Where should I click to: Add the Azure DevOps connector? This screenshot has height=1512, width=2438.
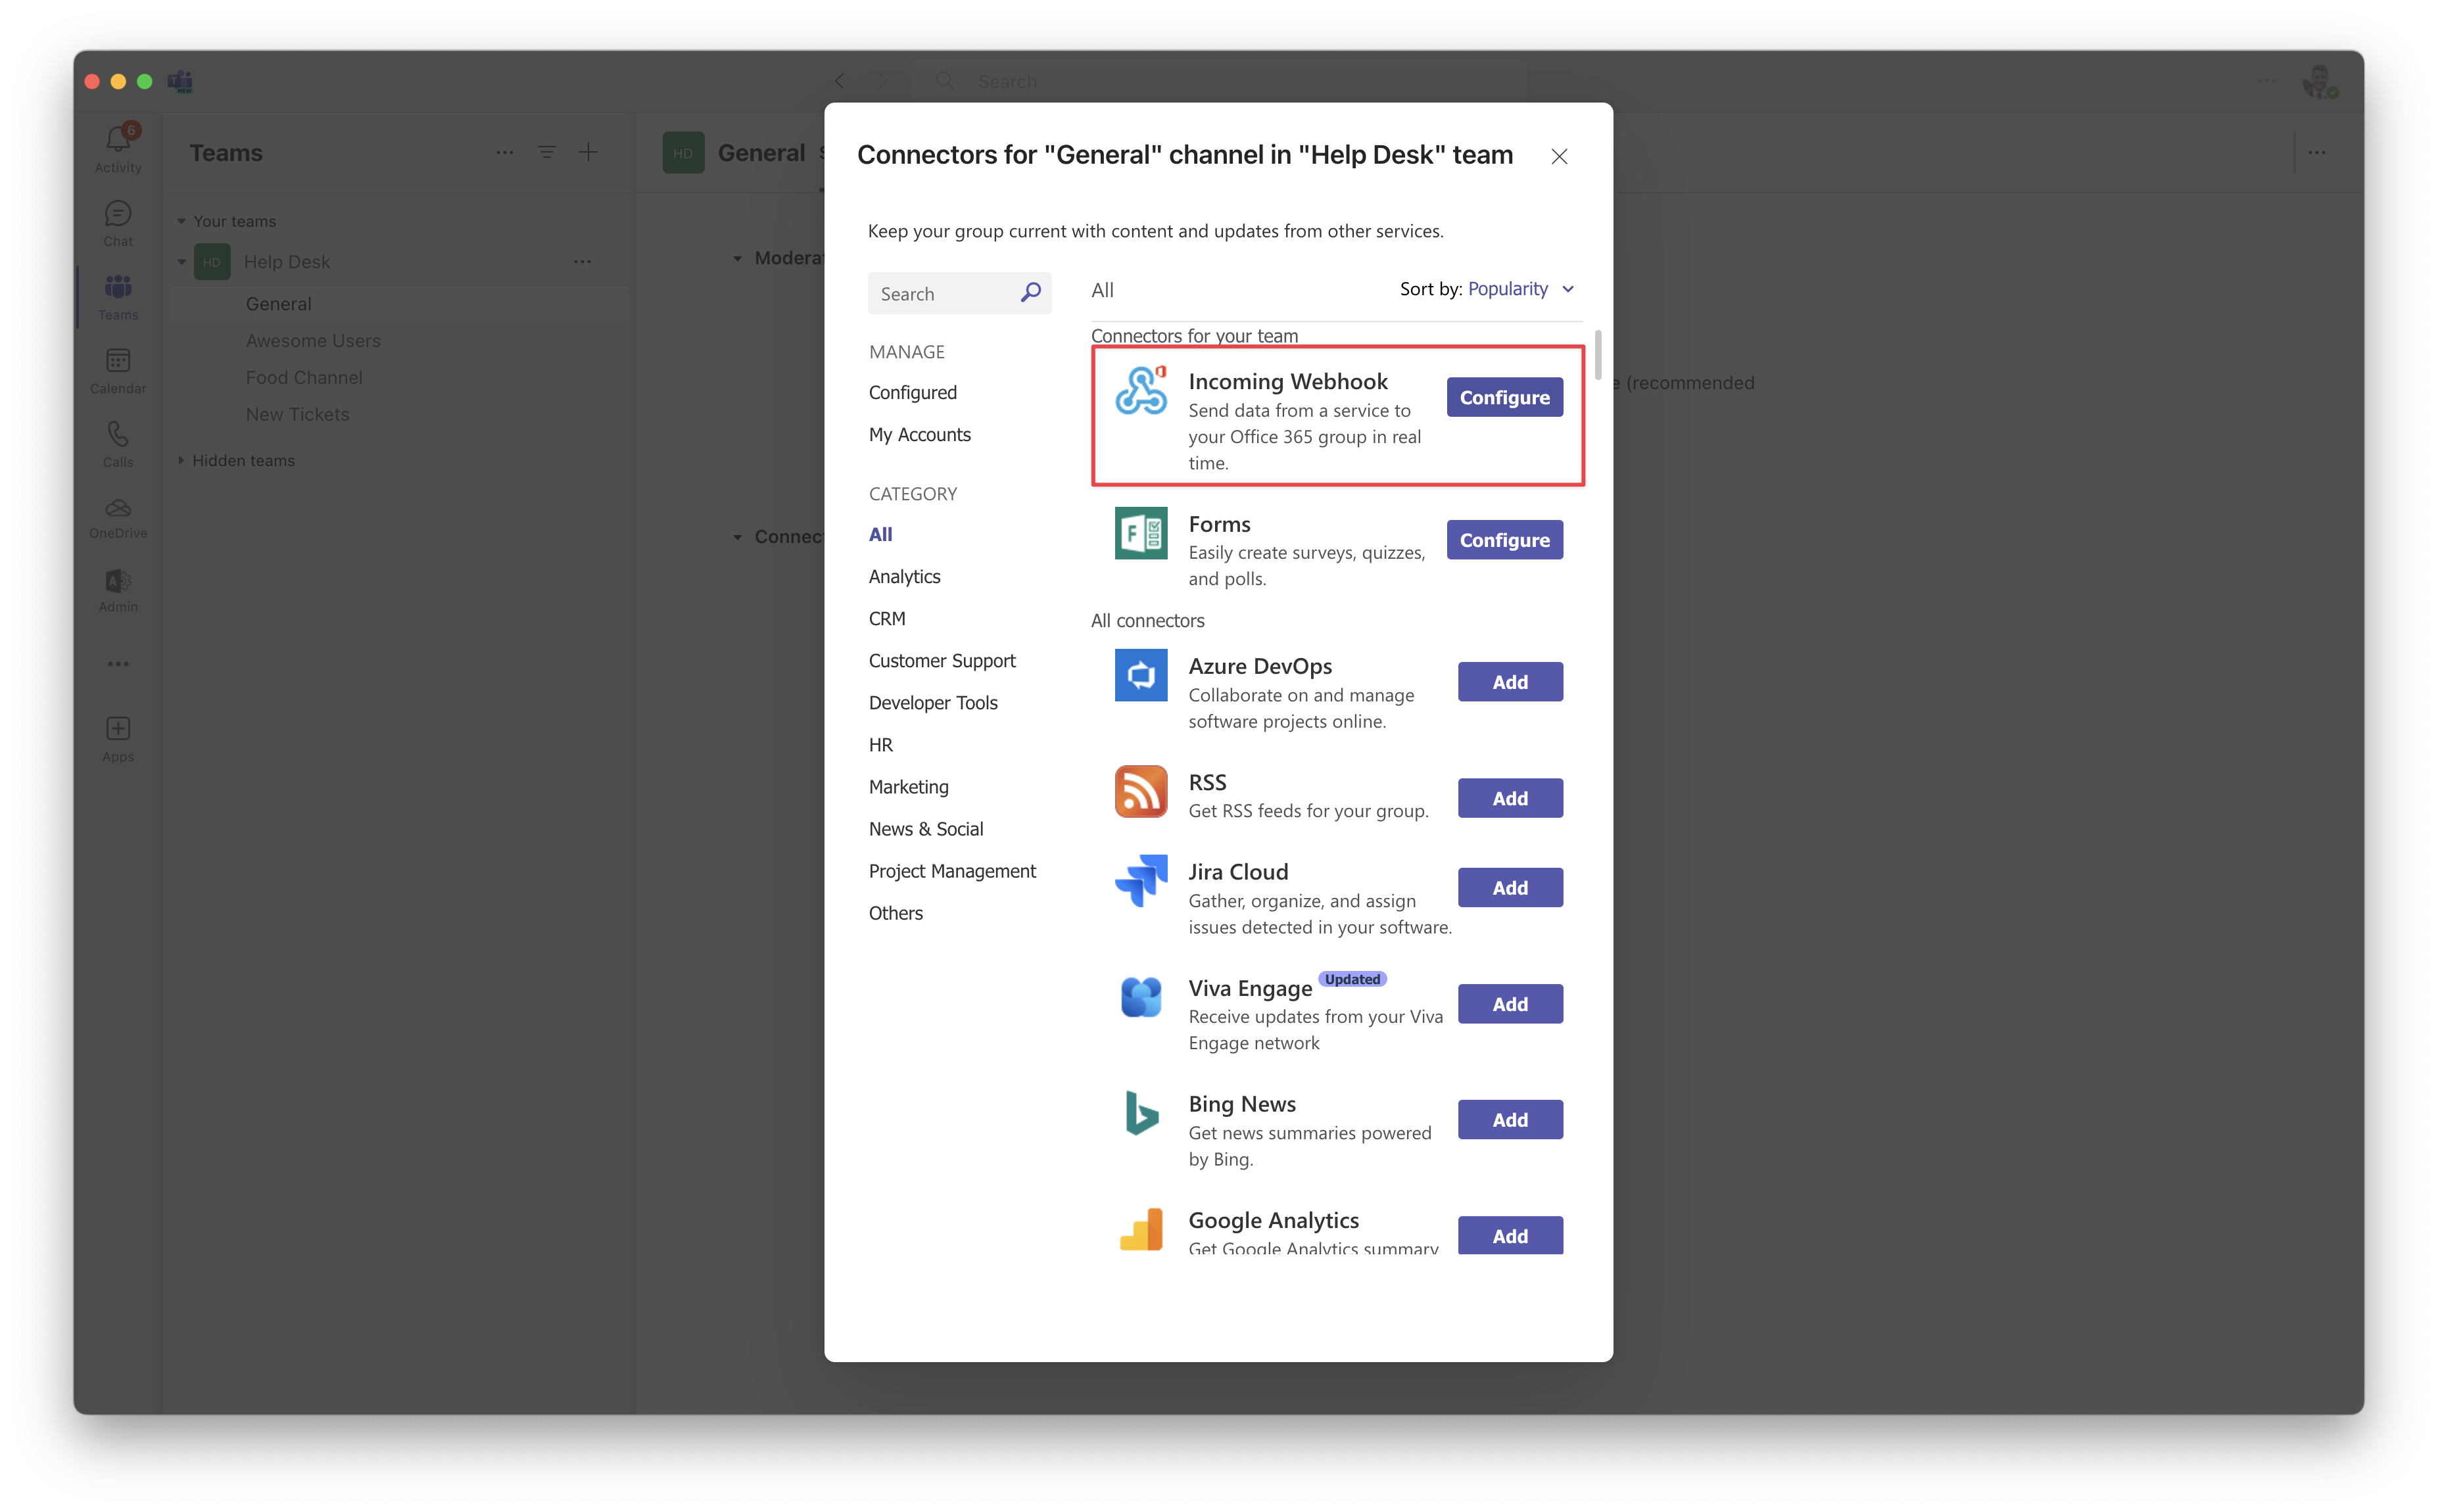[x=1509, y=682]
